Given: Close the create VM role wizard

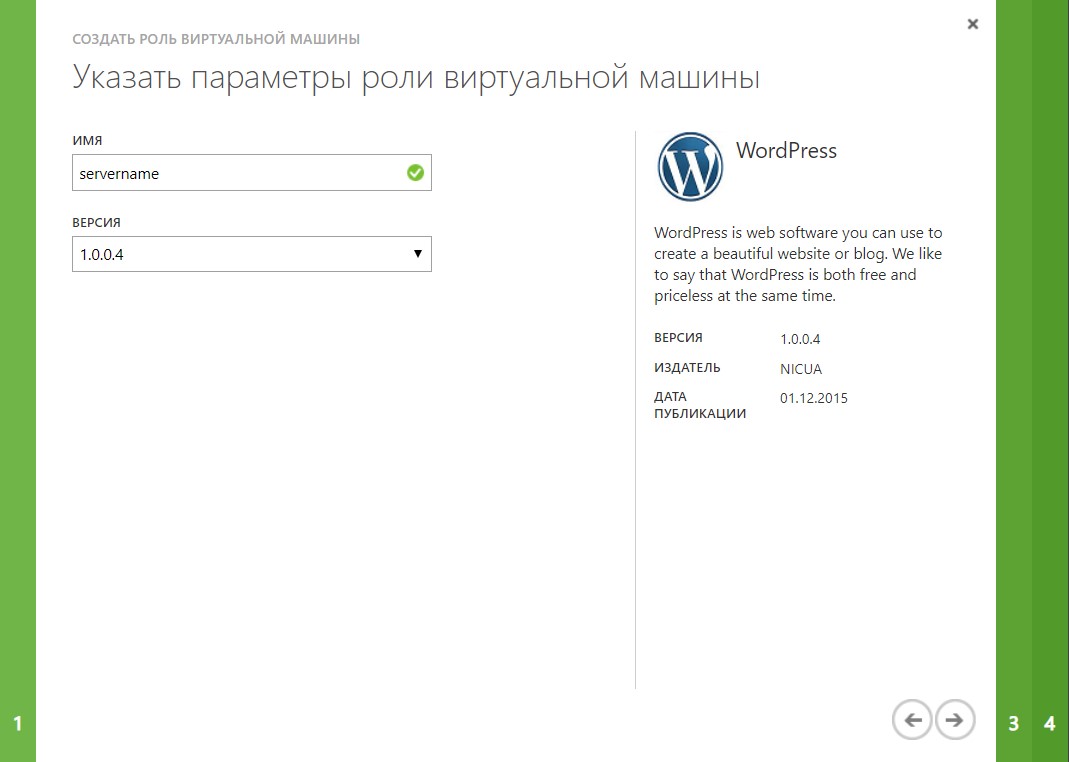Looking at the screenshot, I should 973,25.
